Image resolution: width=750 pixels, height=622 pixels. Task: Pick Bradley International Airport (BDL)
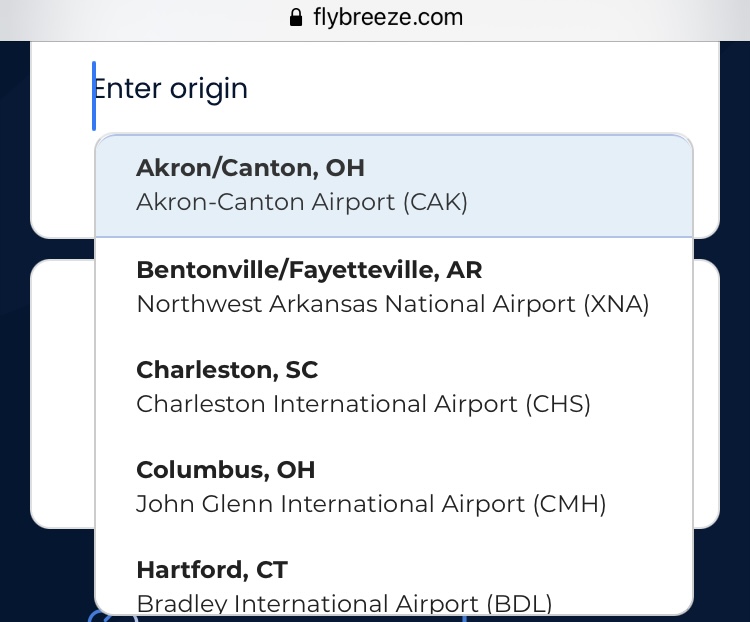344,603
